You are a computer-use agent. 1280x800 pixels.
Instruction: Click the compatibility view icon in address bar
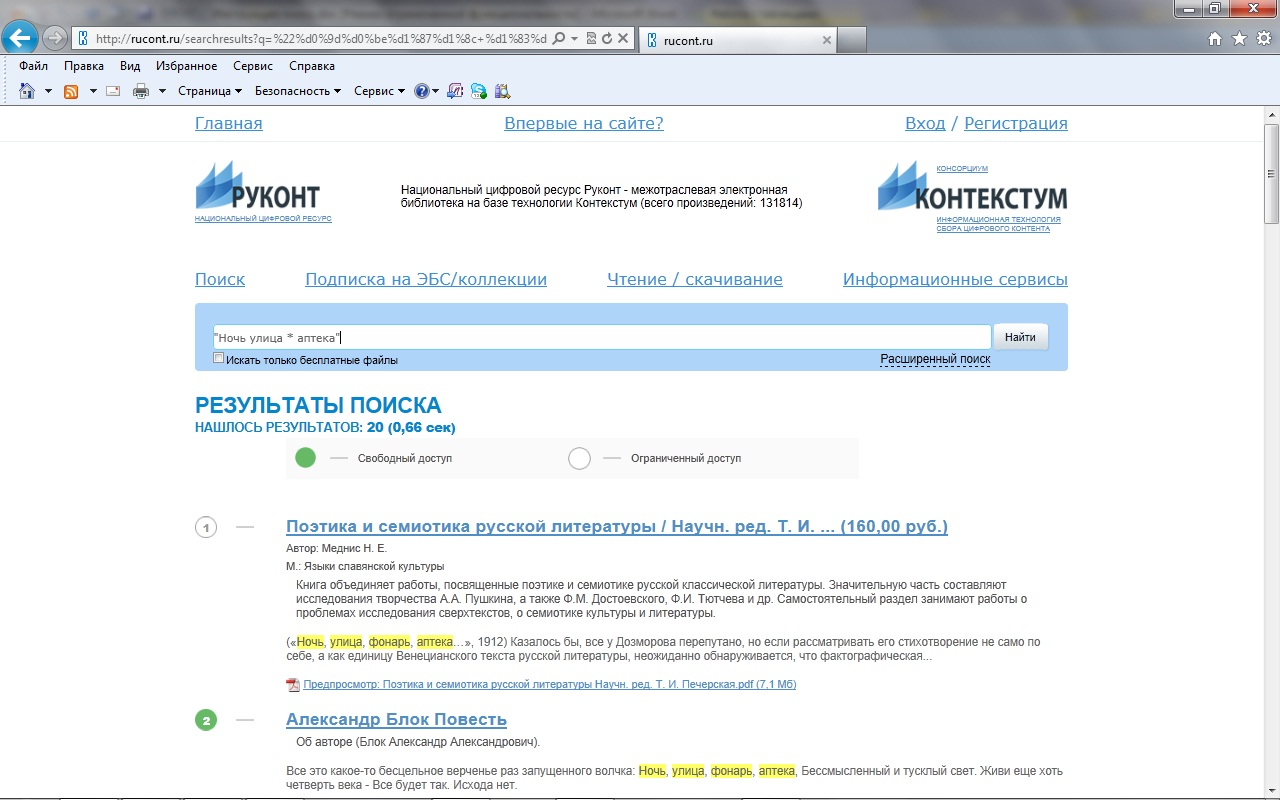pyautogui.click(x=591, y=39)
